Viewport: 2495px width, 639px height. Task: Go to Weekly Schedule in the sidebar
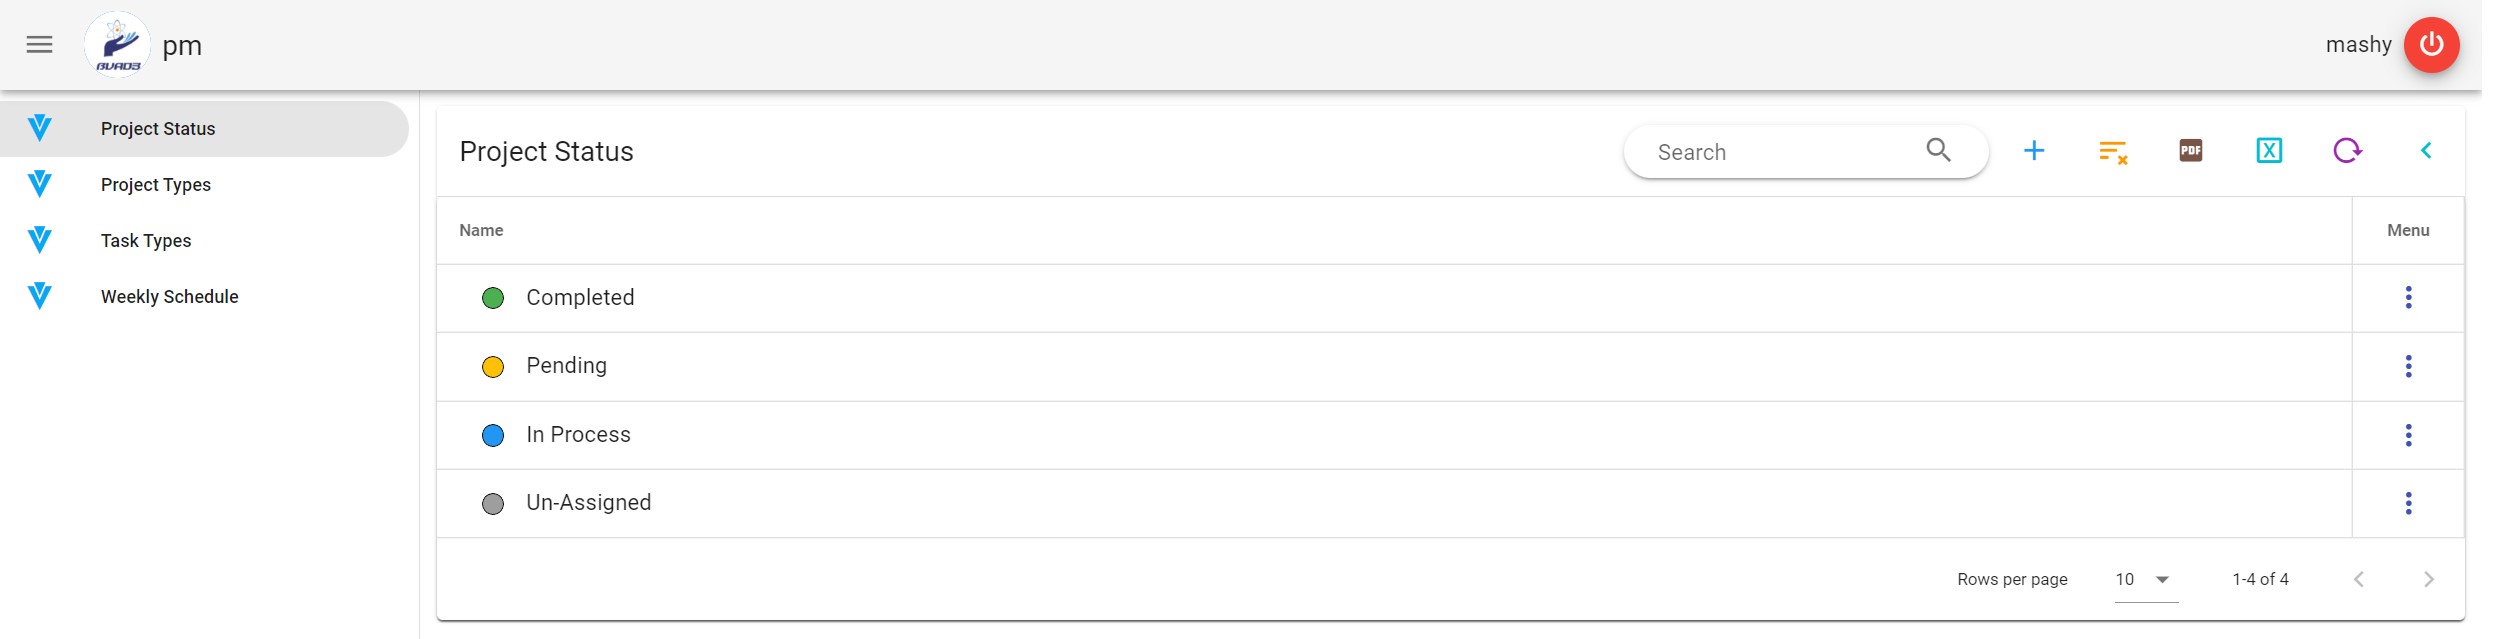tap(169, 297)
